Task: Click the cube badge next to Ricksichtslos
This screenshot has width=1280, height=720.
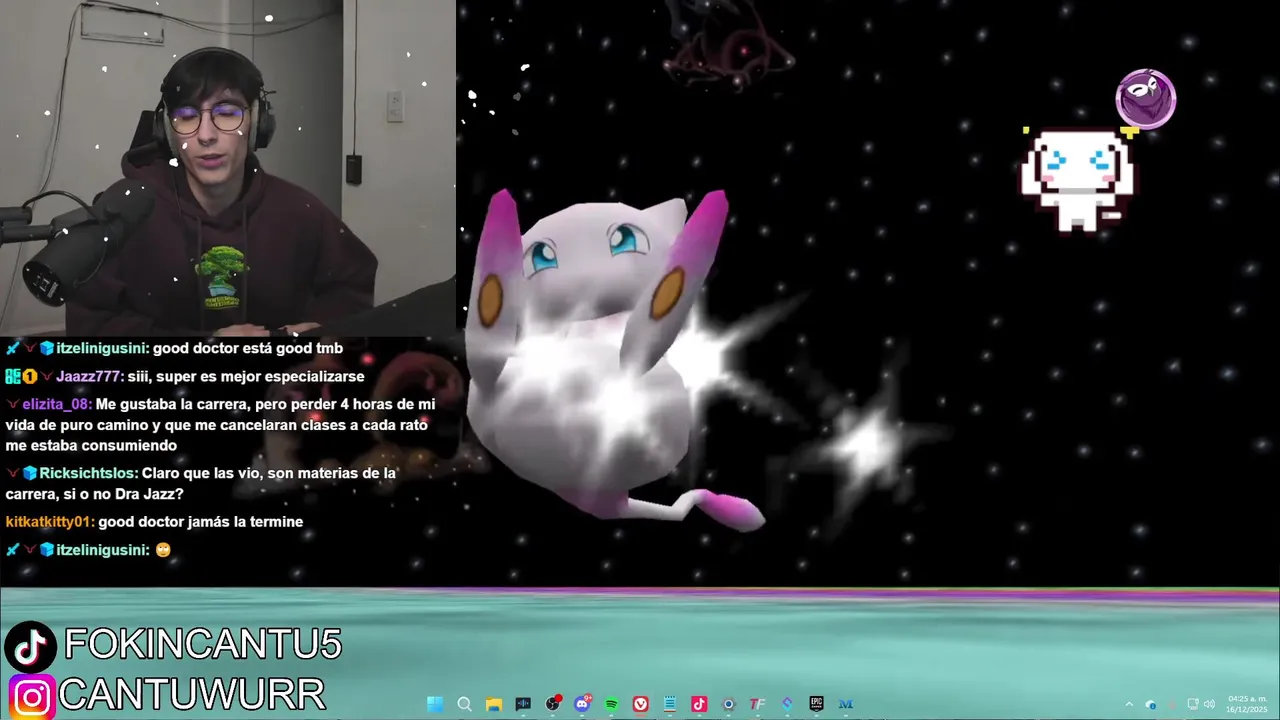Action: pyautogui.click(x=30, y=473)
